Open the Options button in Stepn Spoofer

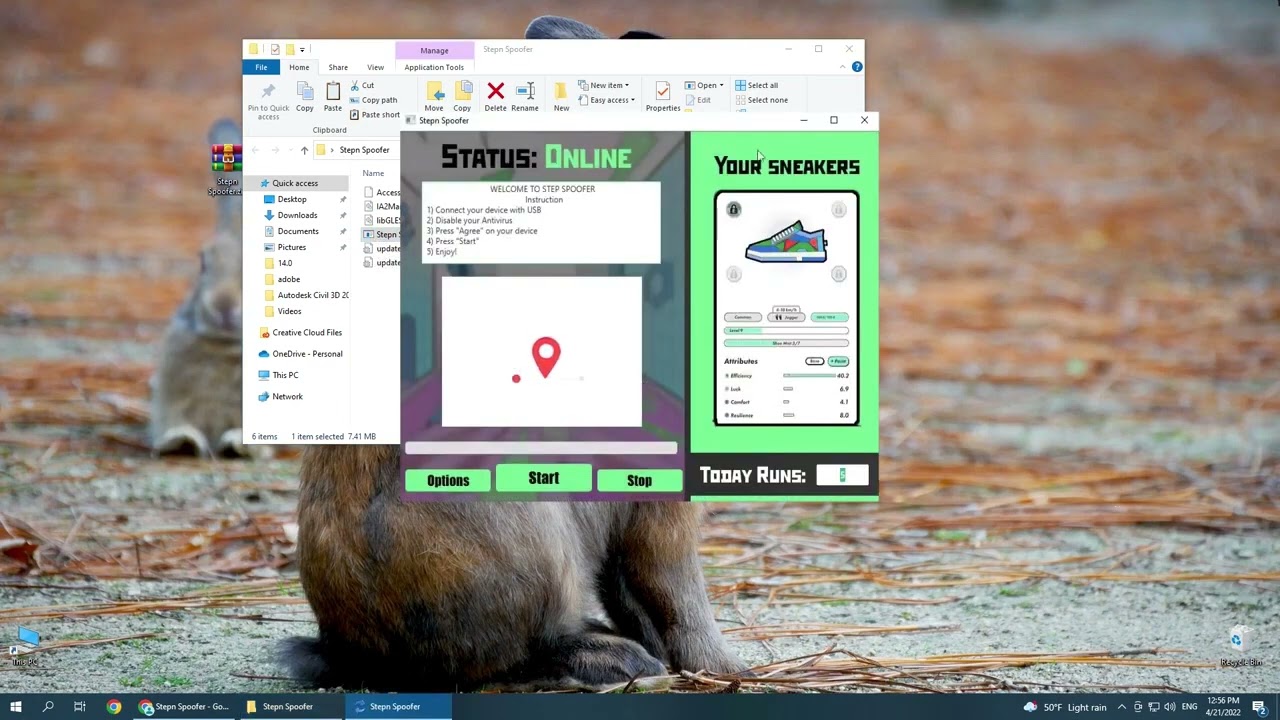448,480
